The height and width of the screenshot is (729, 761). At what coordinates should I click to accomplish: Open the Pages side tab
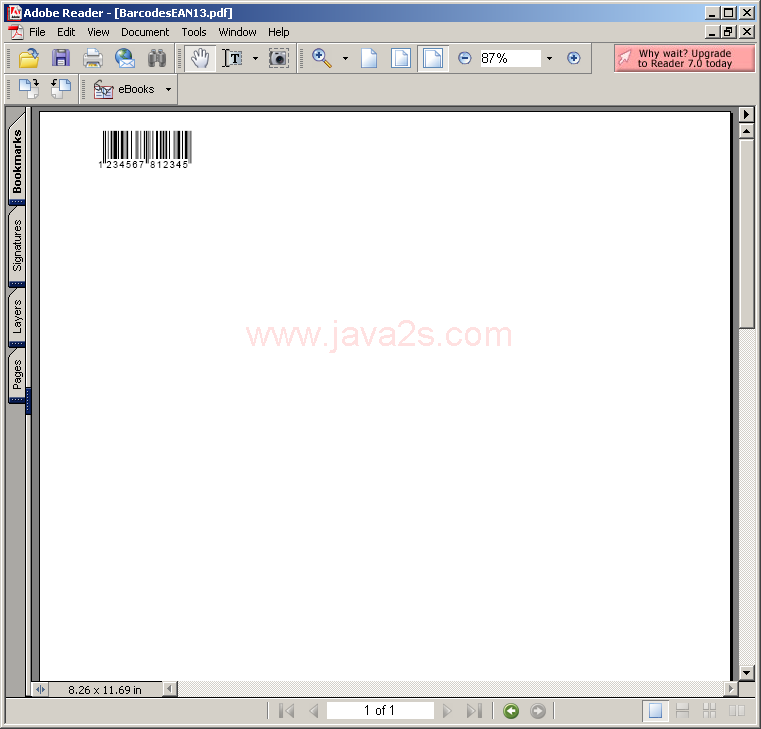(17, 375)
